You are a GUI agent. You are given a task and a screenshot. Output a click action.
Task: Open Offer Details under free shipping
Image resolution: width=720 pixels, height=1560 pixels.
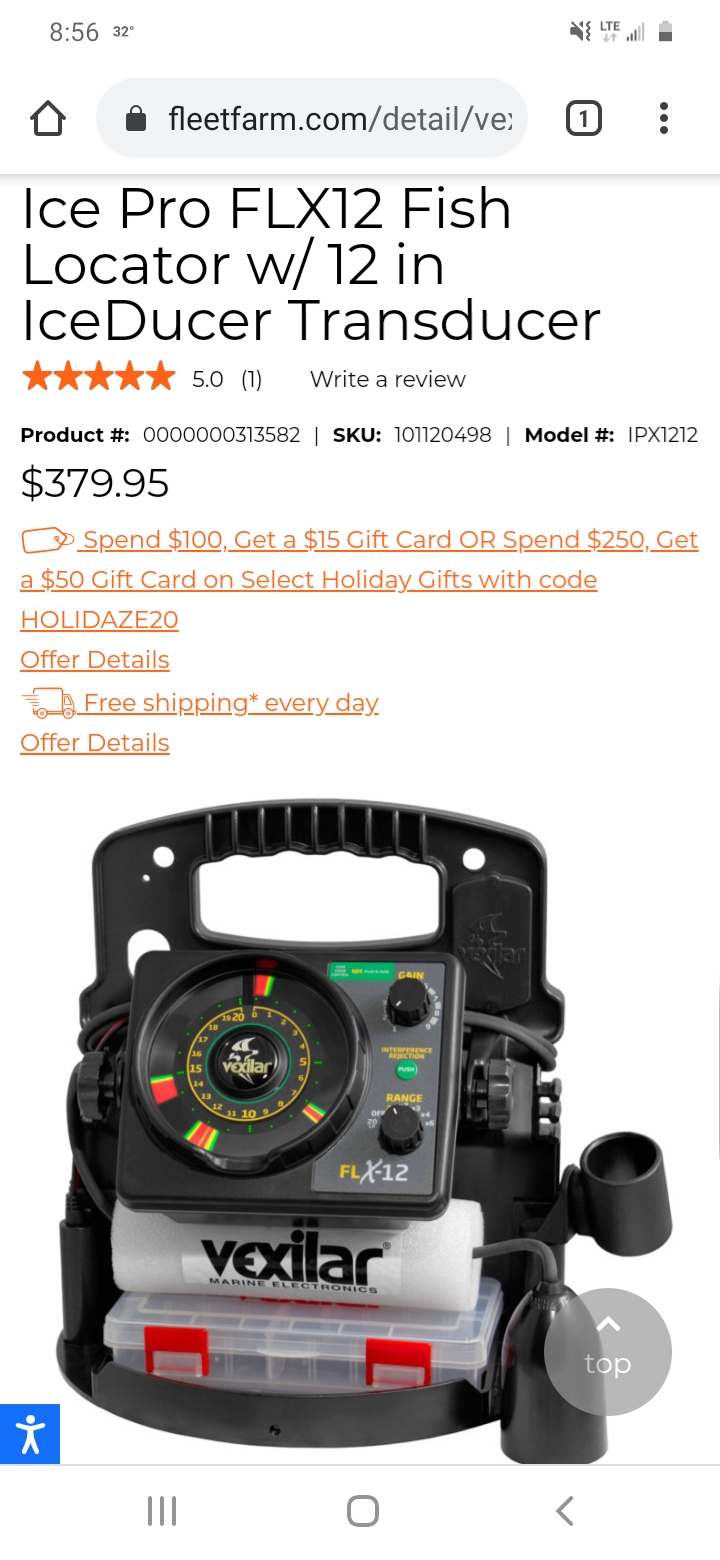click(95, 743)
